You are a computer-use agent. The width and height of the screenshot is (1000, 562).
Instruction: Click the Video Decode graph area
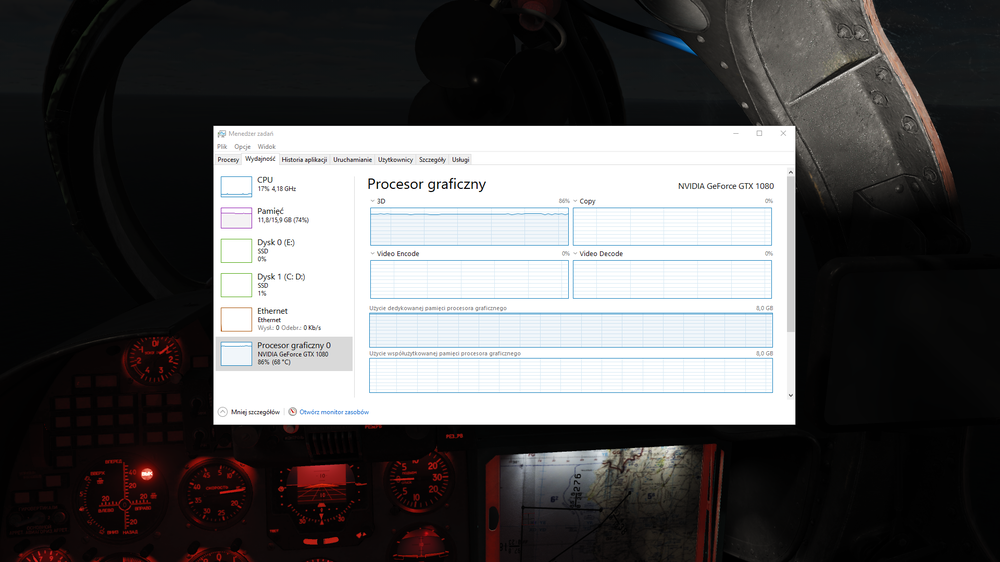pyautogui.click(x=672, y=279)
